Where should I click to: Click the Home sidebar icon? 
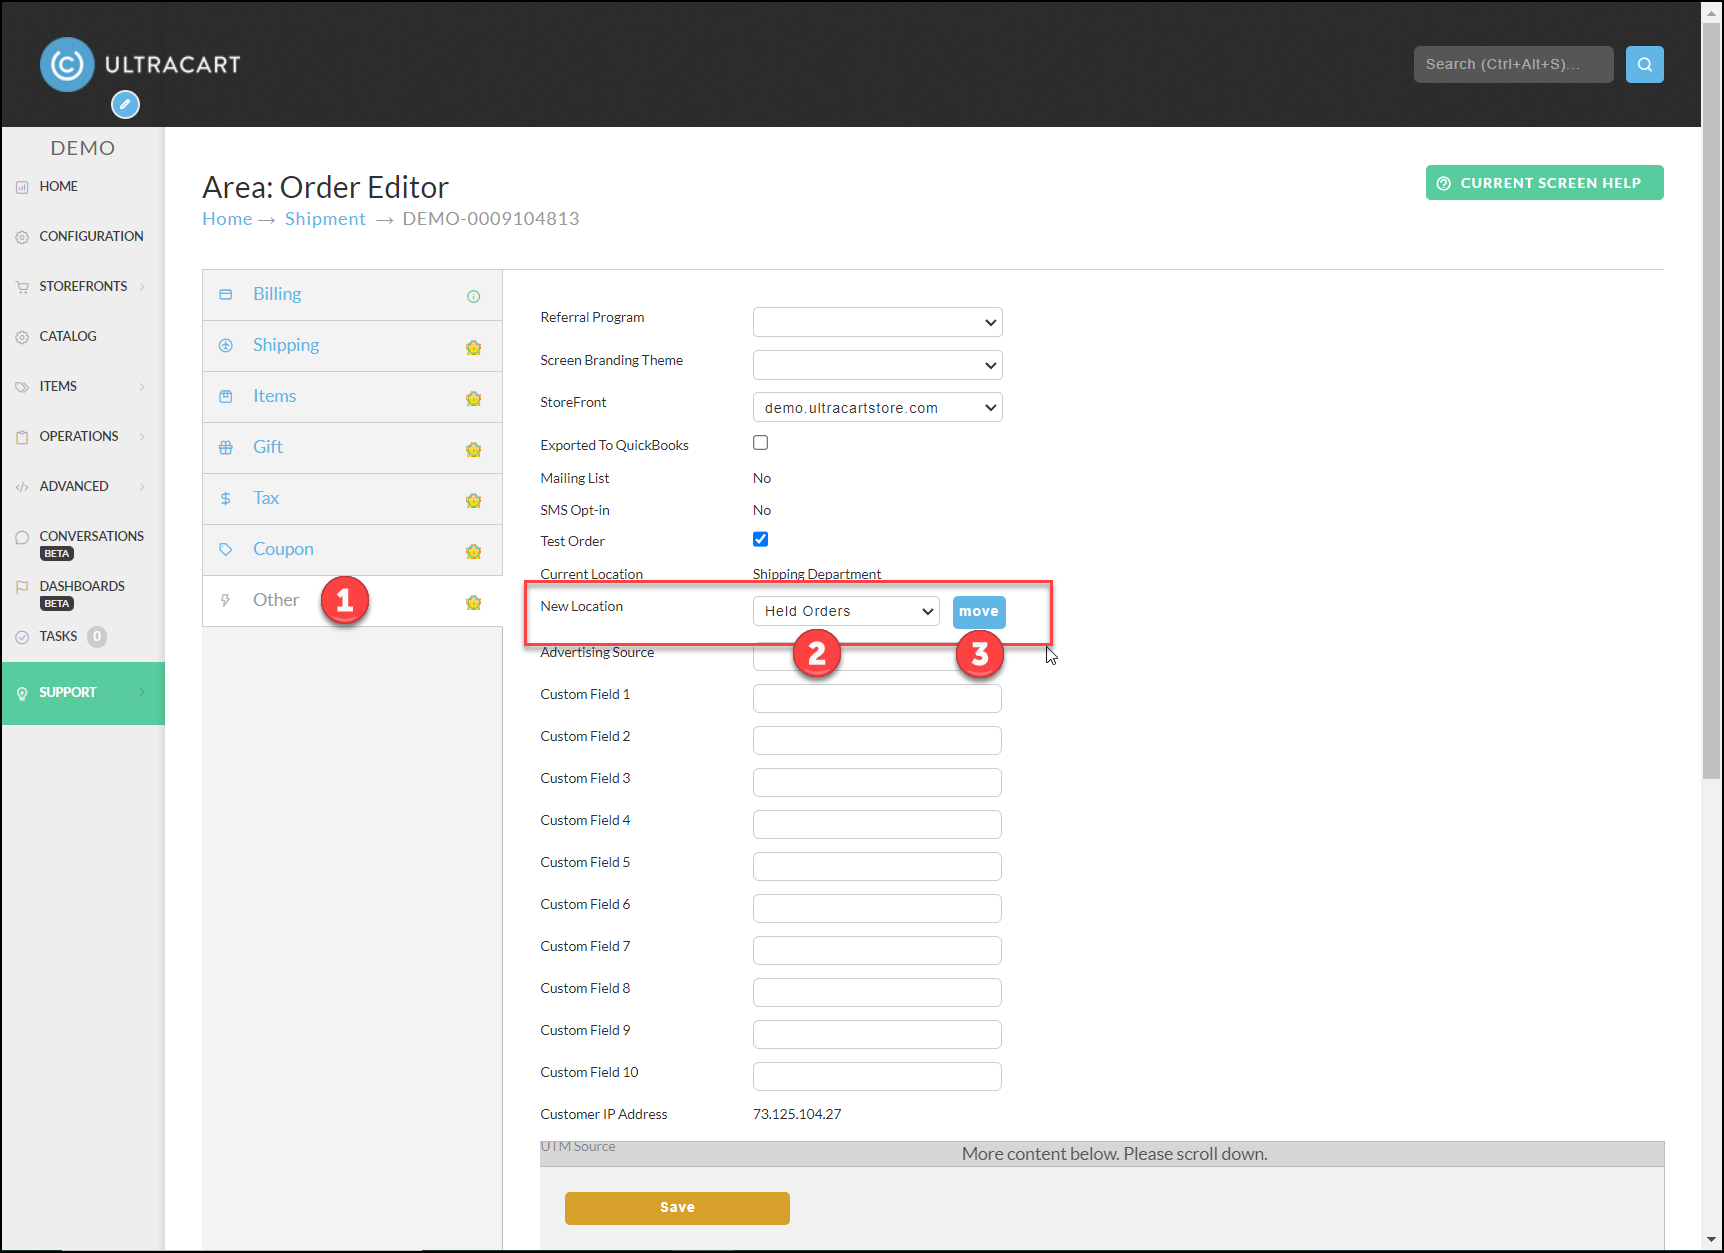(22, 187)
